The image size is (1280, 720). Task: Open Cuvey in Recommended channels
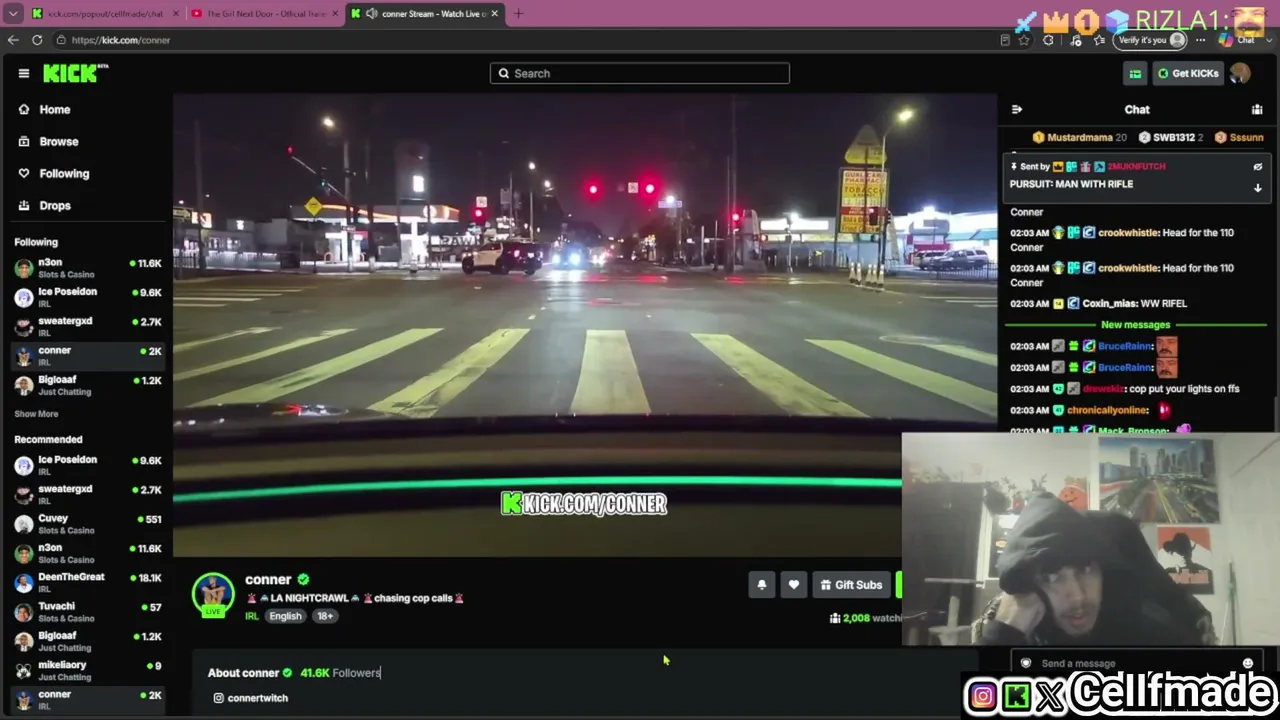coord(88,523)
